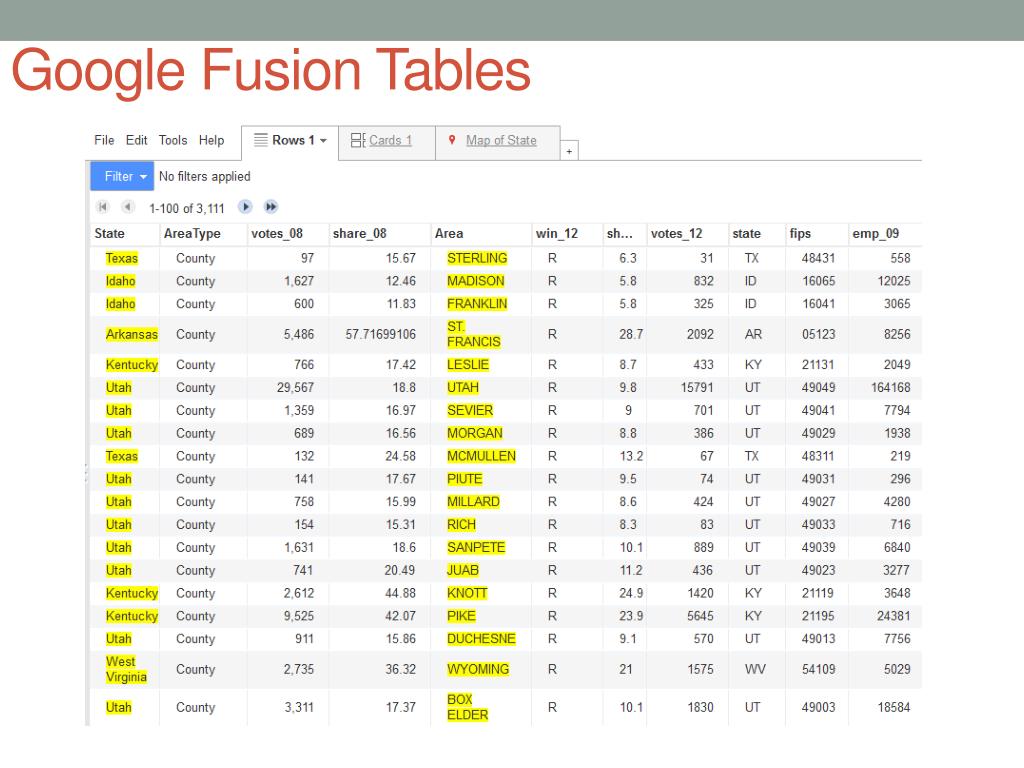Screen dimensions: 1024x768
Task: Click the truncated sh... column header
Action: 620,234
